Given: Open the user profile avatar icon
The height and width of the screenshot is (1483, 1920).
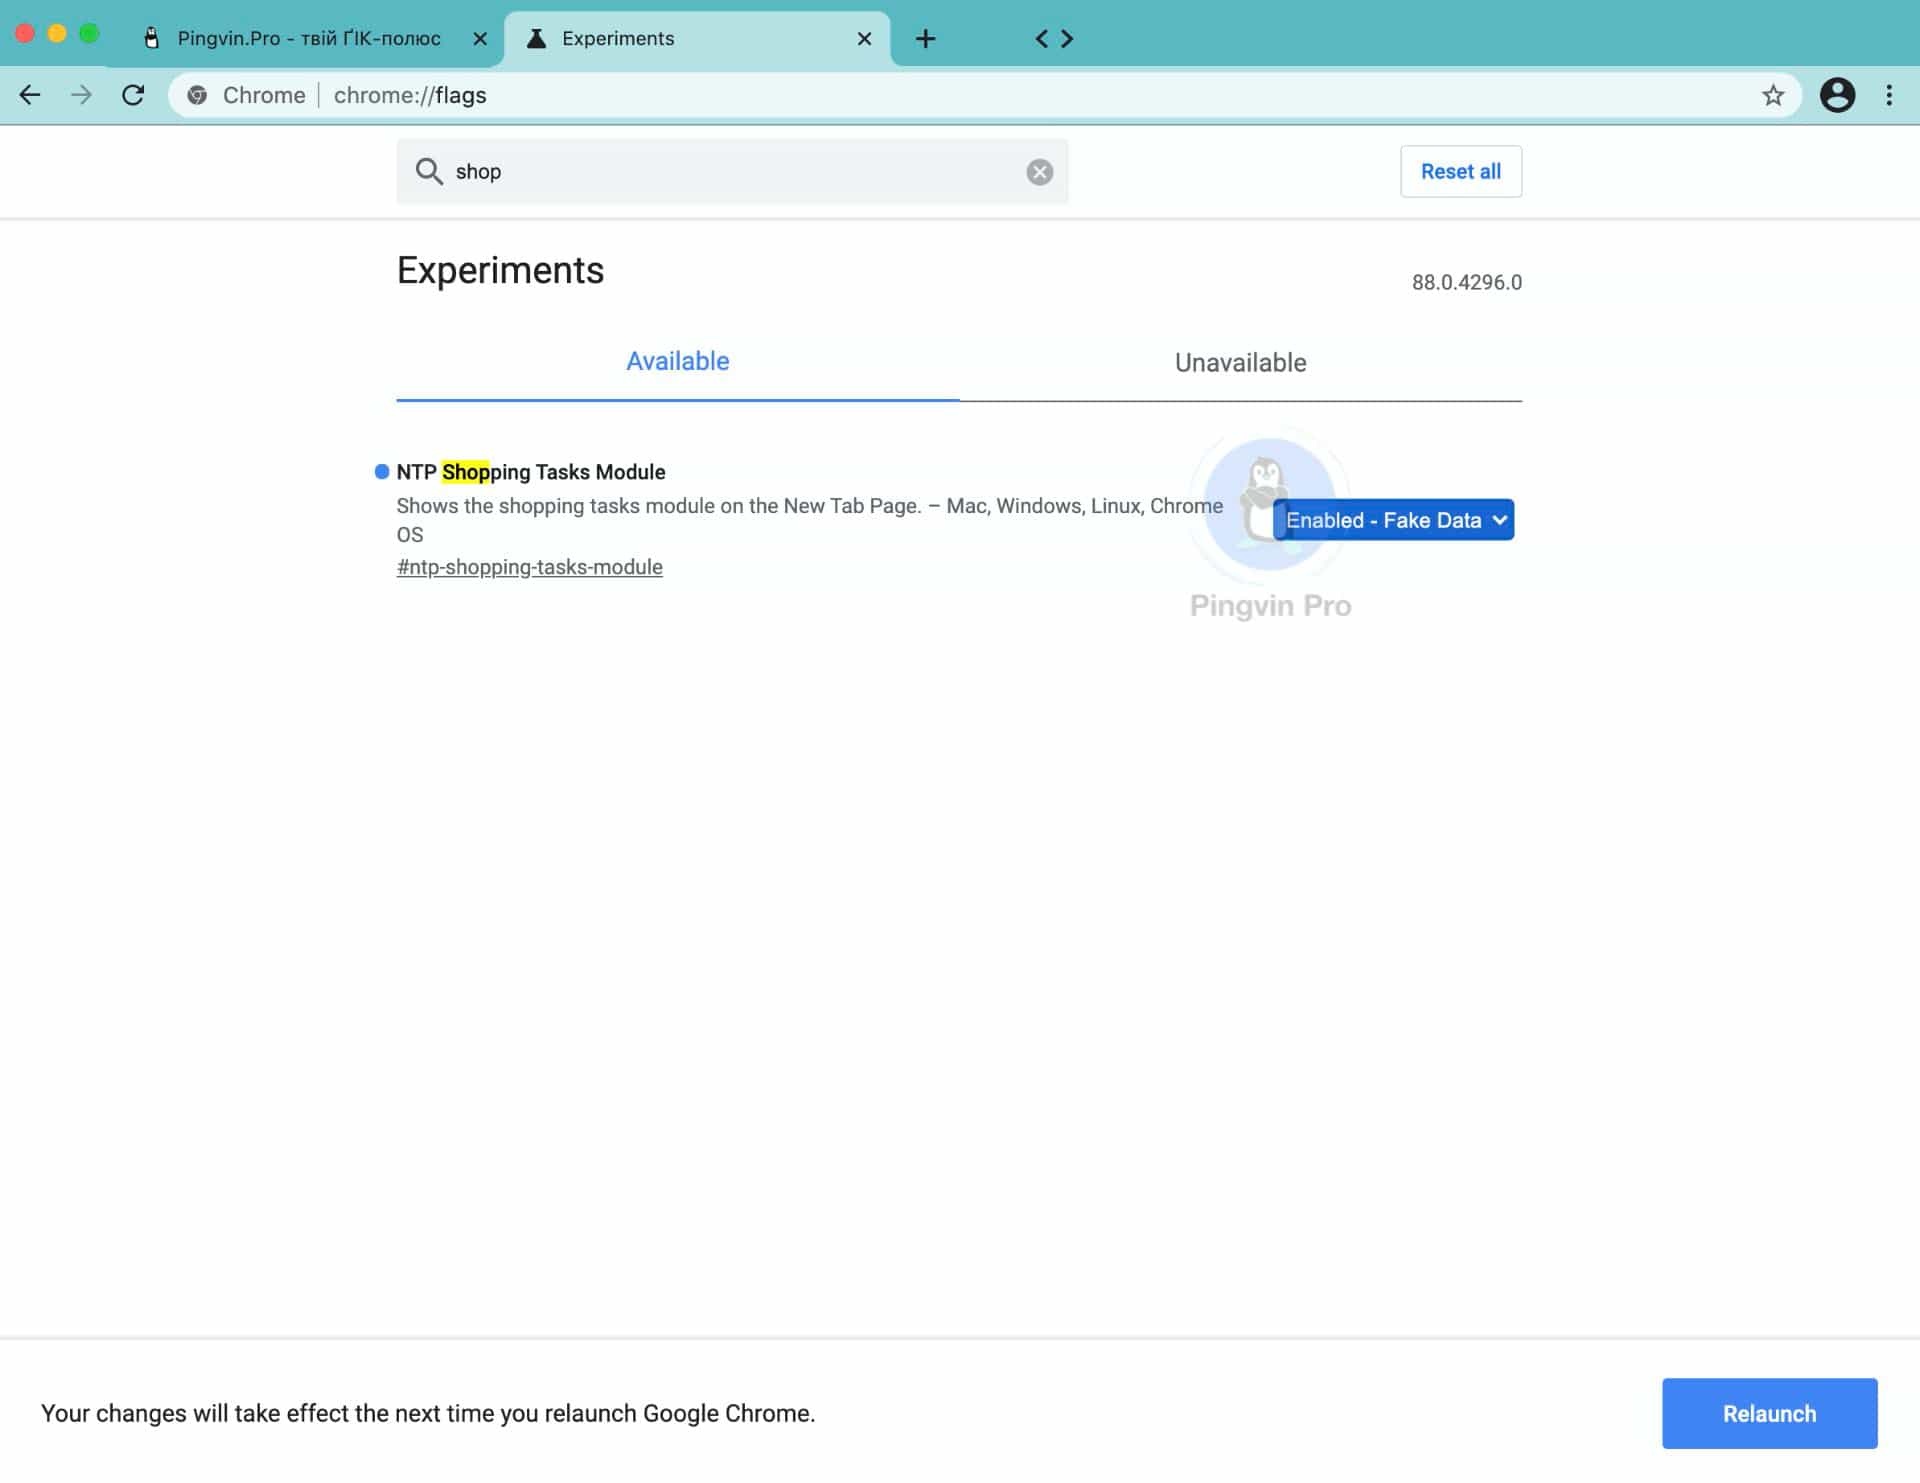Looking at the screenshot, I should tap(1836, 95).
